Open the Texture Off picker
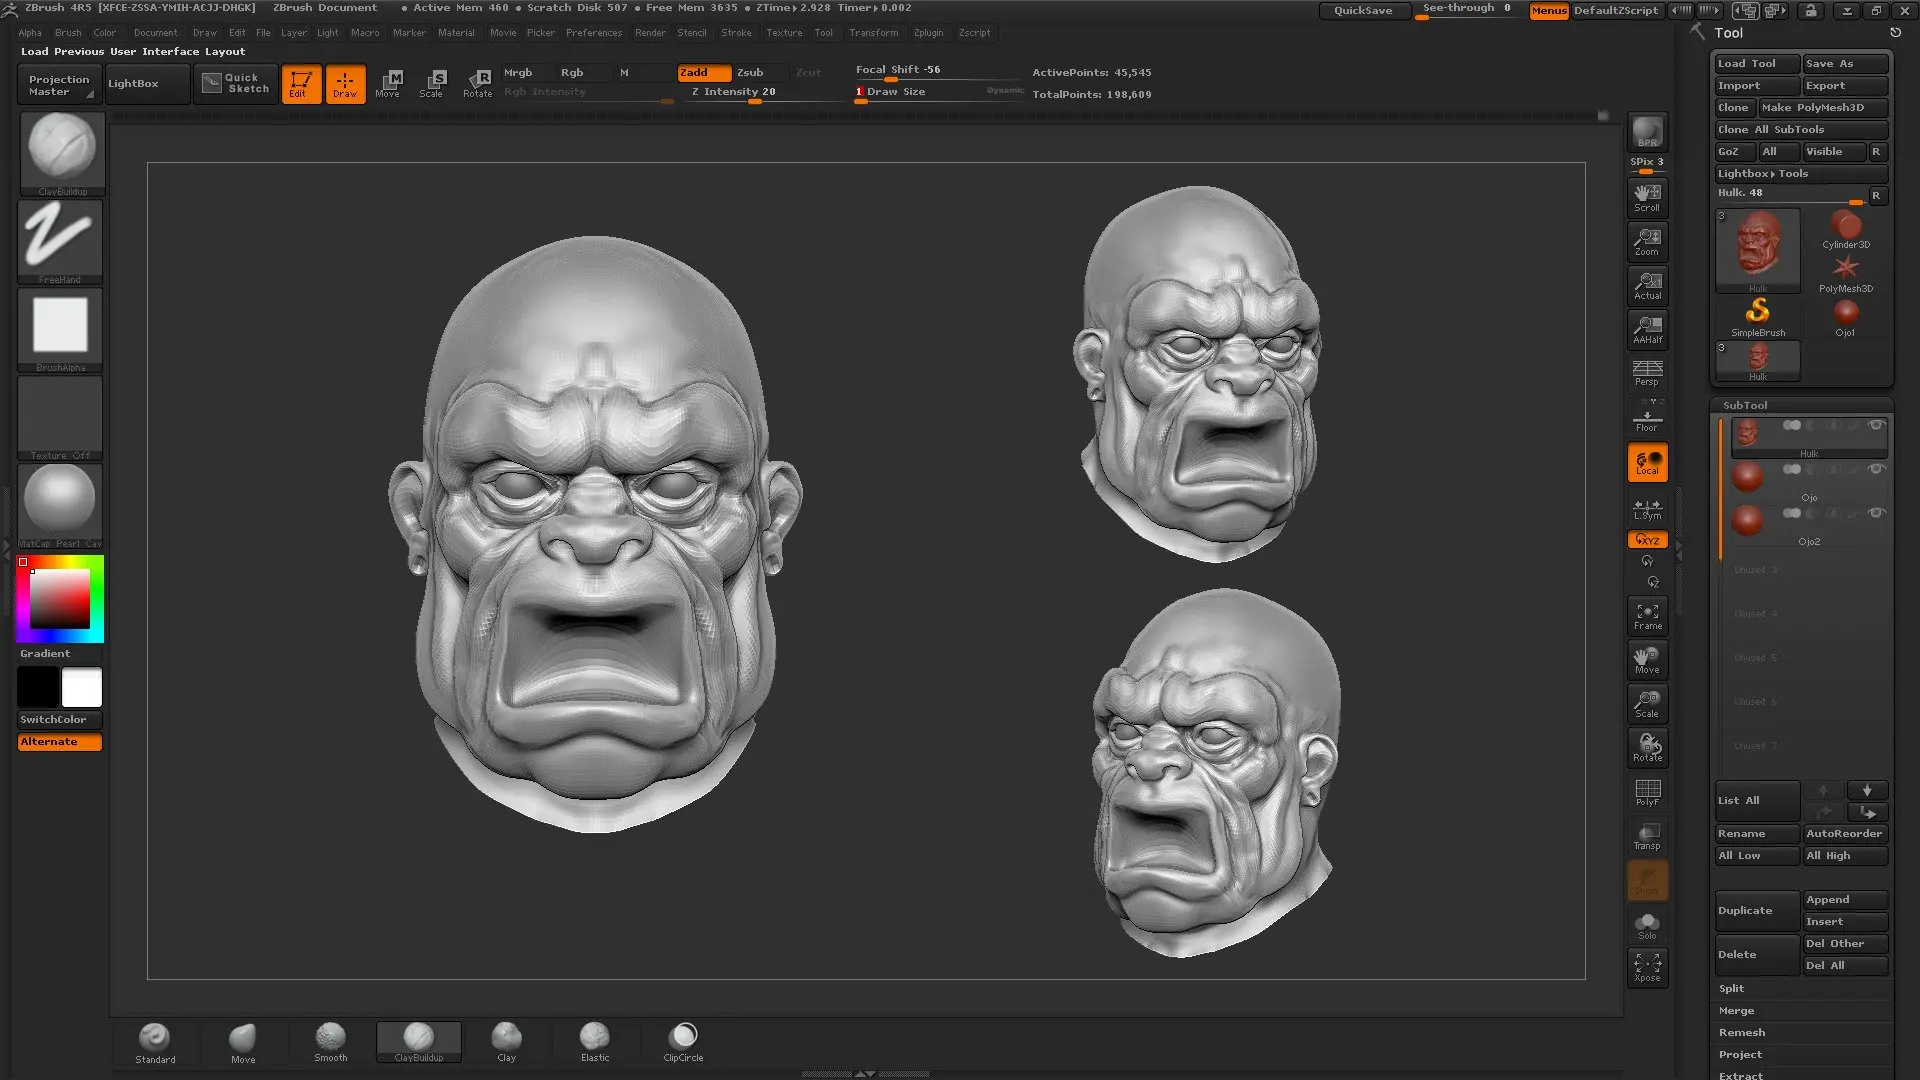 point(61,418)
